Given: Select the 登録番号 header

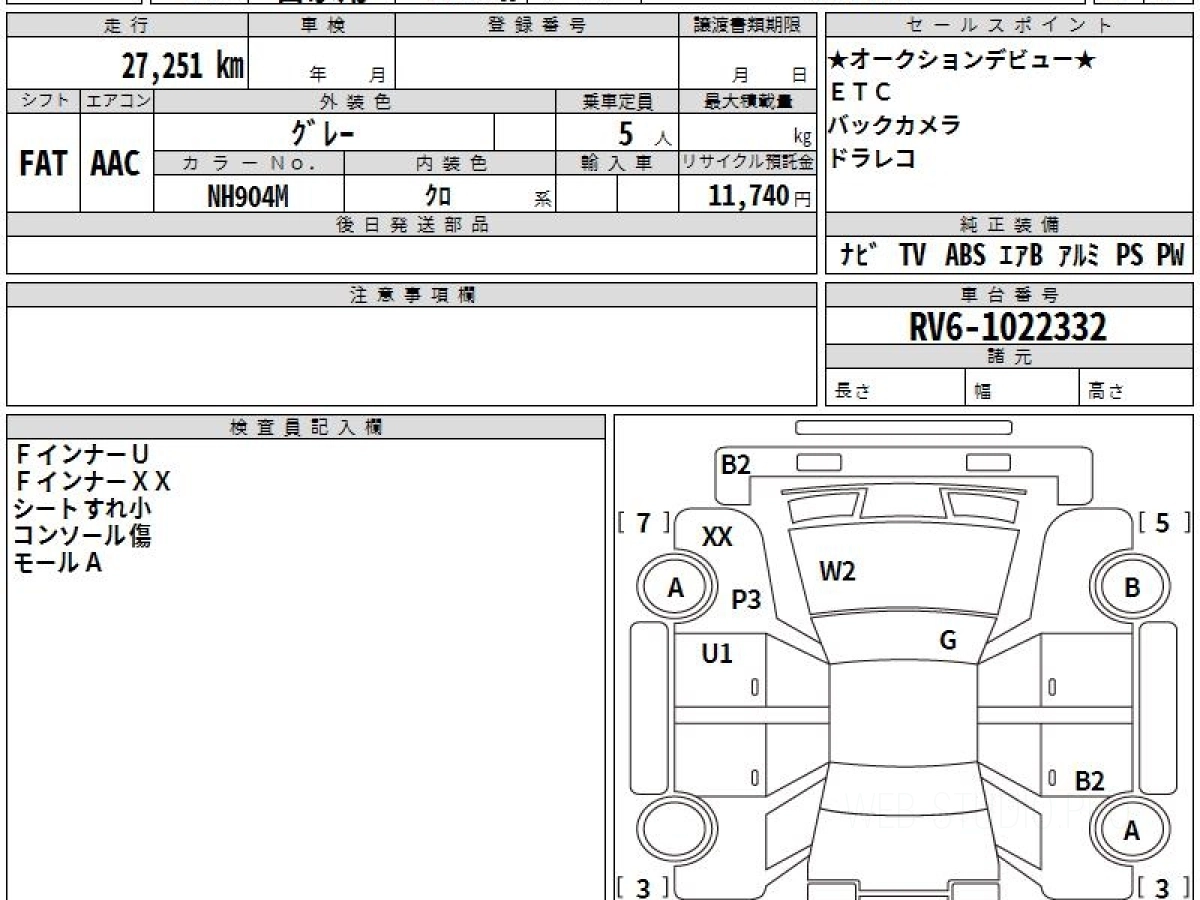Looking at the screenshot, I should (x=537, y=26).
